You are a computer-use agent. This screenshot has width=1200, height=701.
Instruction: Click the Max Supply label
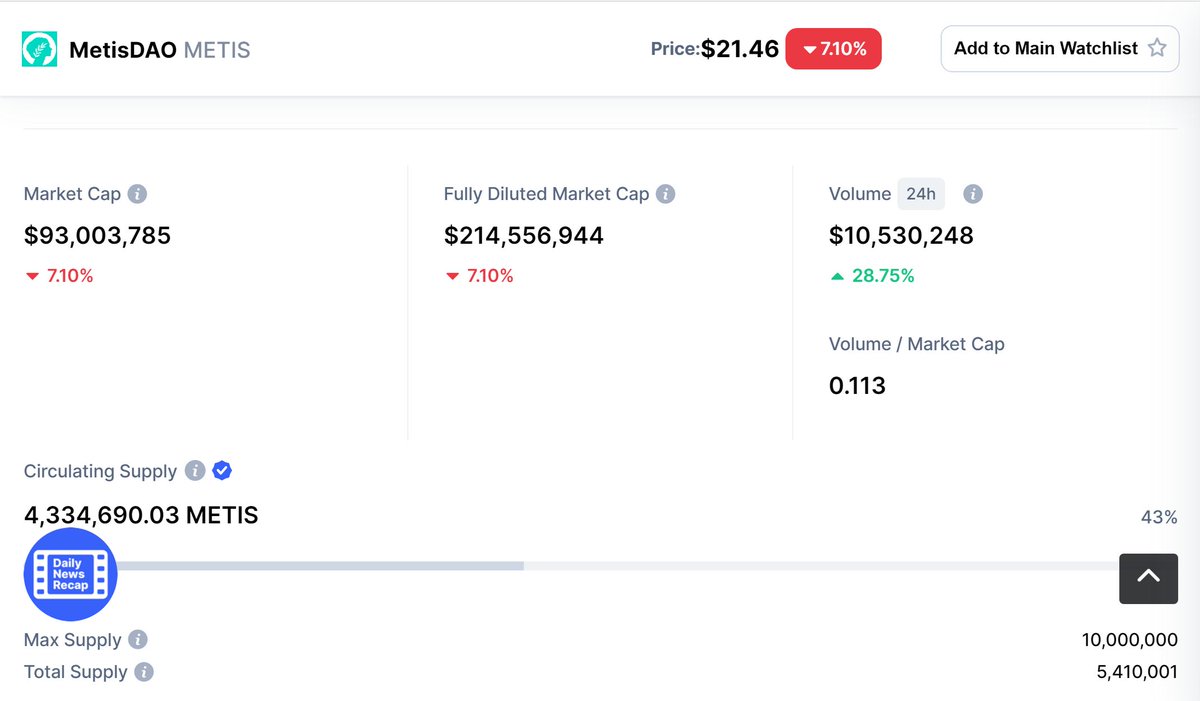pos(72,640)
